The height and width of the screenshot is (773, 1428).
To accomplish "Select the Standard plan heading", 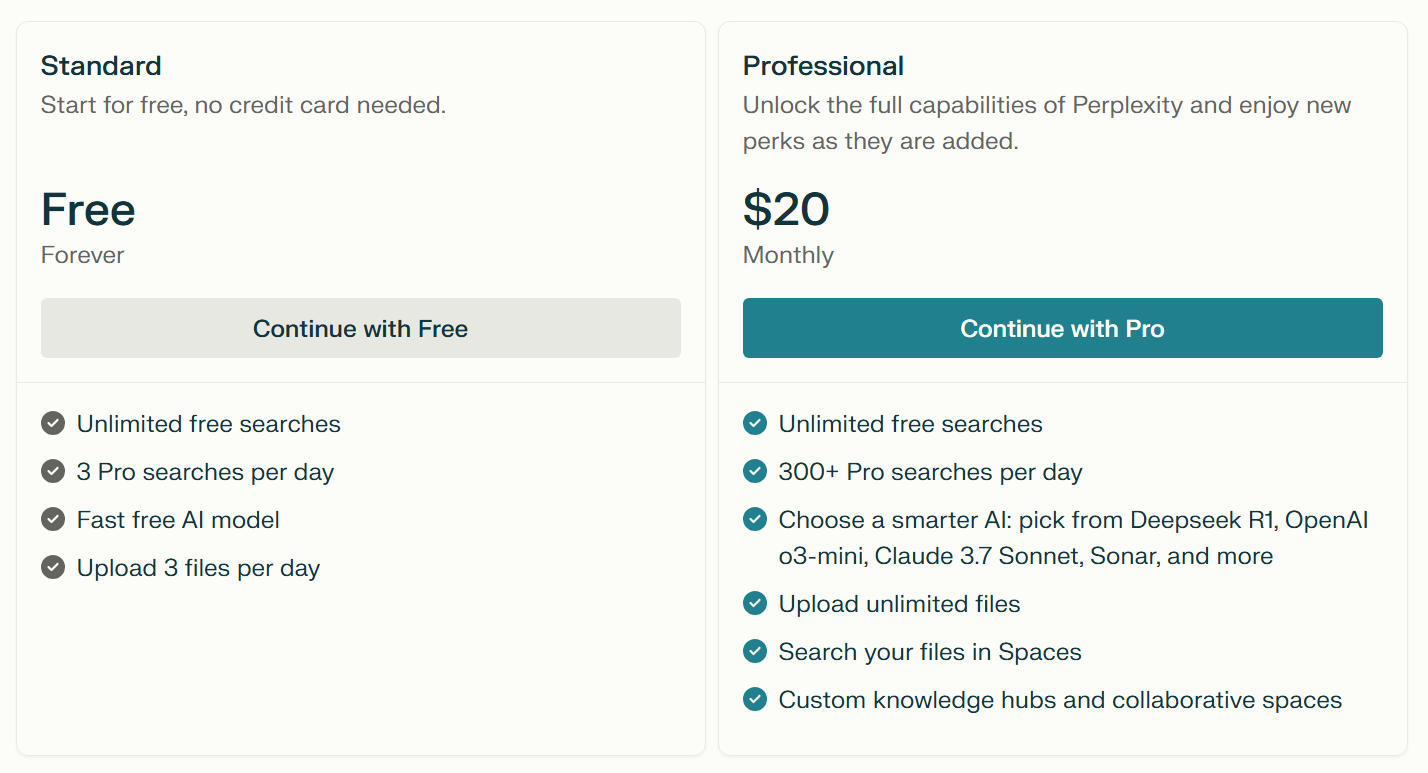I will click(101, 65).
